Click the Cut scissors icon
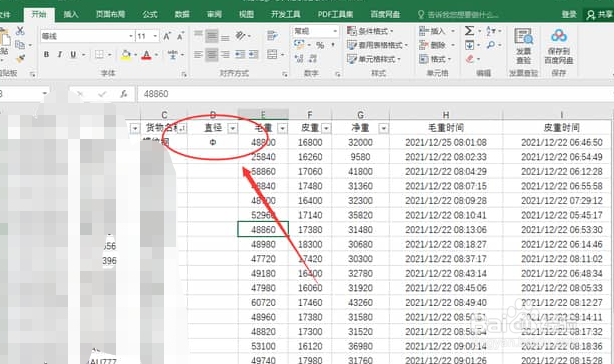 [20, 31]
